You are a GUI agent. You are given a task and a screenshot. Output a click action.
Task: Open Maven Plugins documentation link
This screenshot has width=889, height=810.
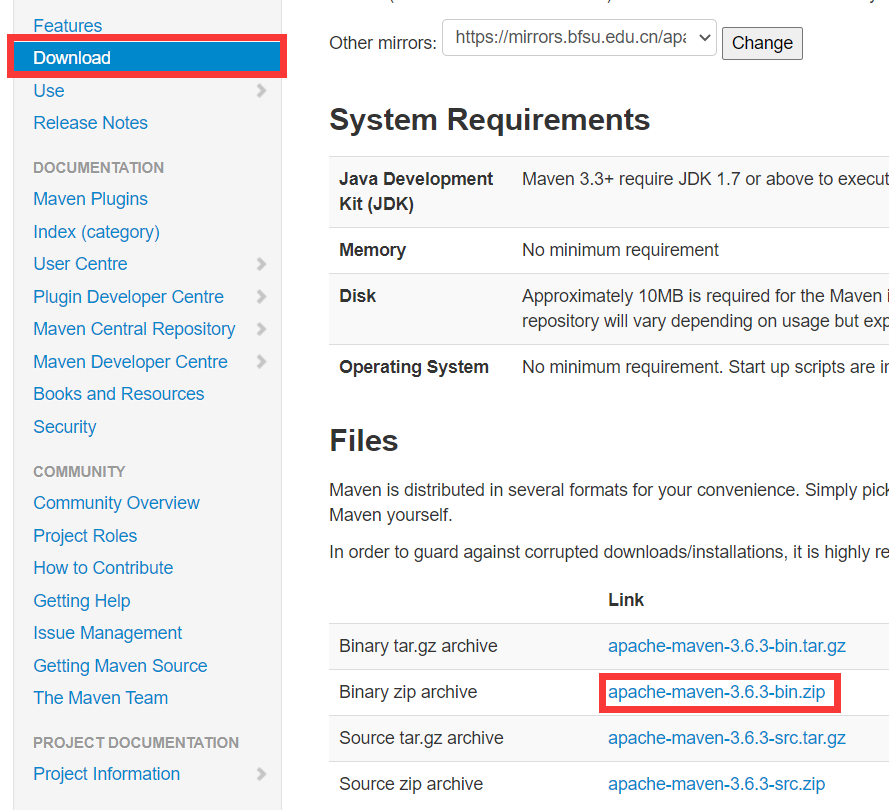pos(90,199)
